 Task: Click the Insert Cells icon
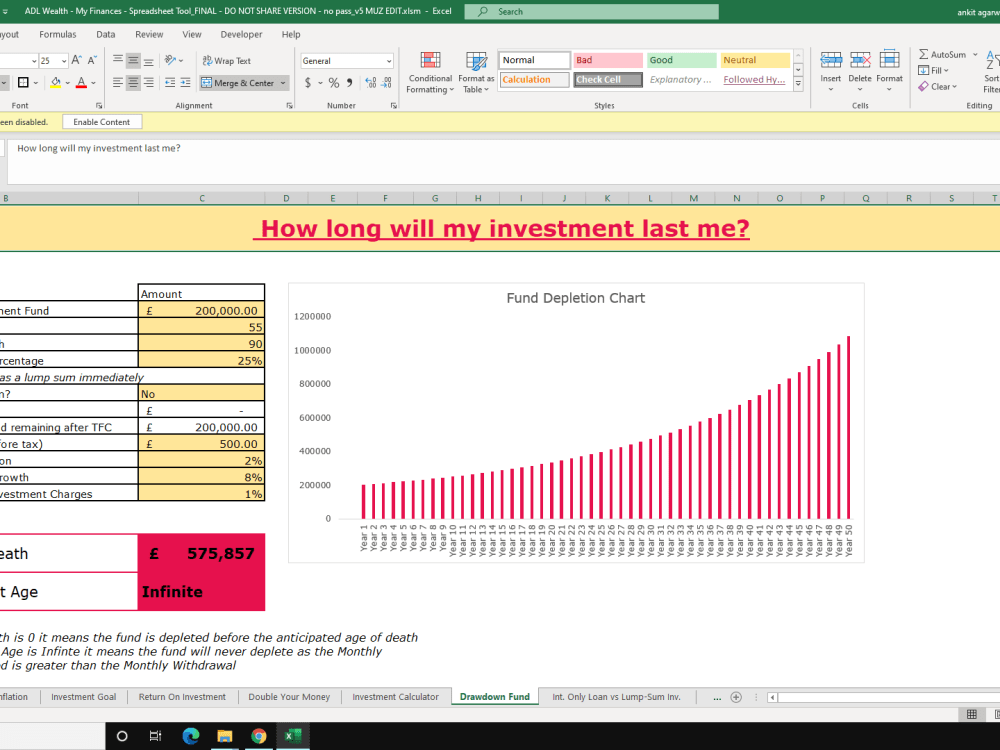pos(831,62)
